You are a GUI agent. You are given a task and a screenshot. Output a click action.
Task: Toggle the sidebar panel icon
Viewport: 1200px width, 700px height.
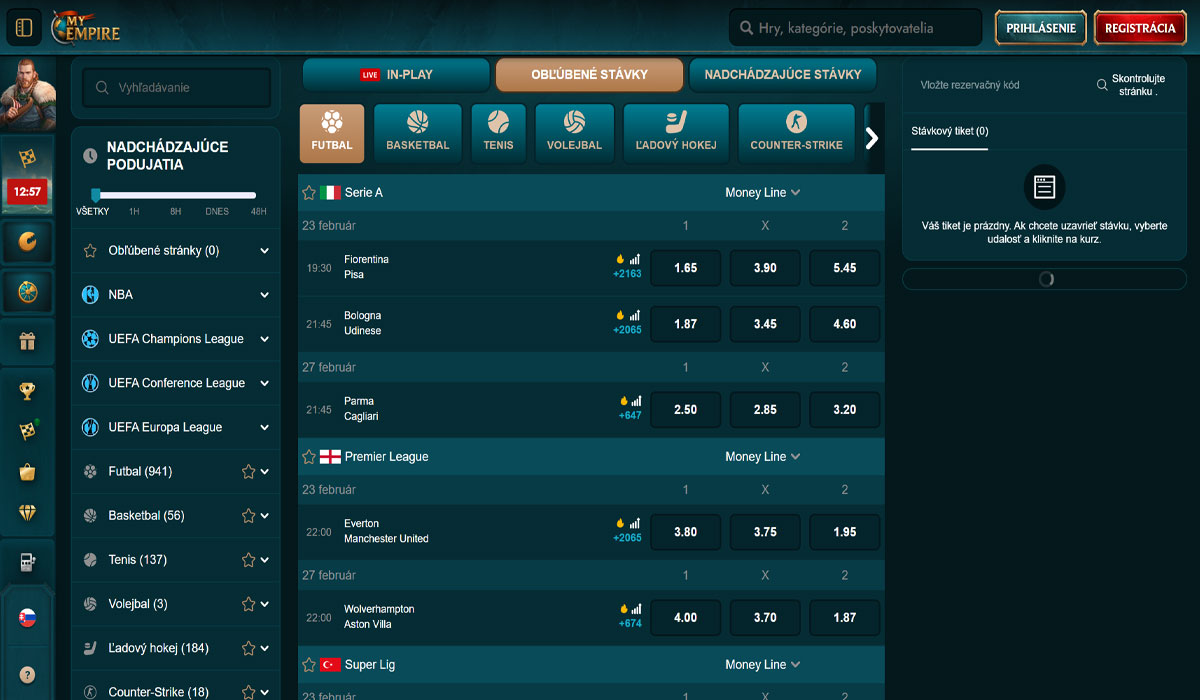[24, 28]
